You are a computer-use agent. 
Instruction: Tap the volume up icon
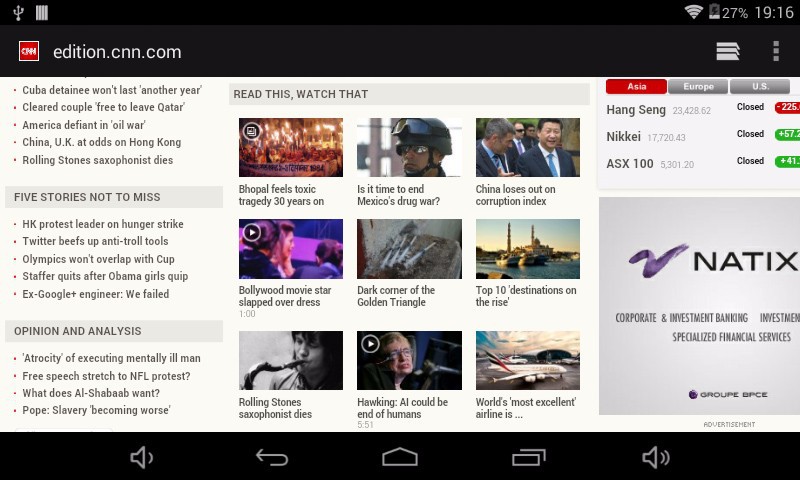click(656, 457)
